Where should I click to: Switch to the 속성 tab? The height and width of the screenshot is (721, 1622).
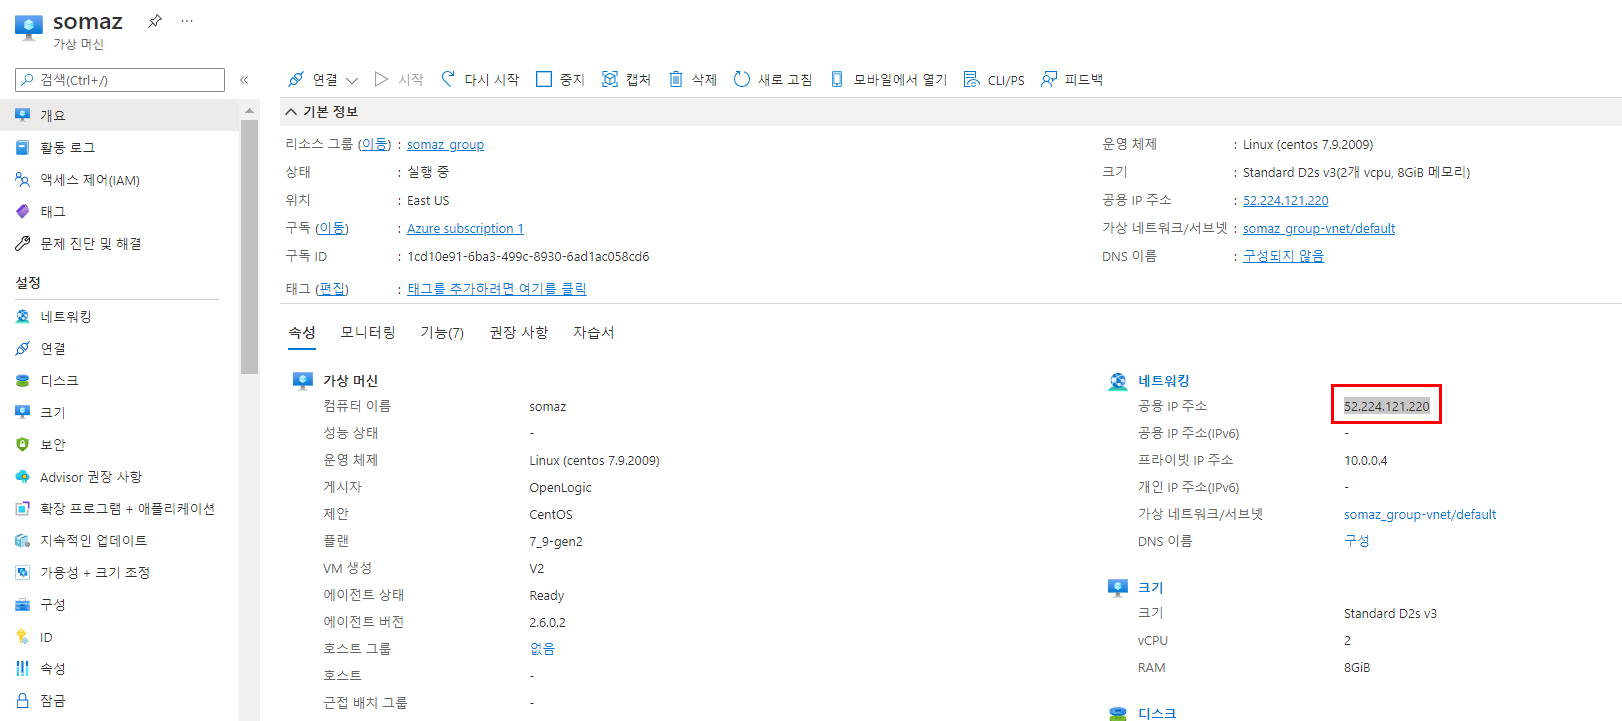pos(302,332)
